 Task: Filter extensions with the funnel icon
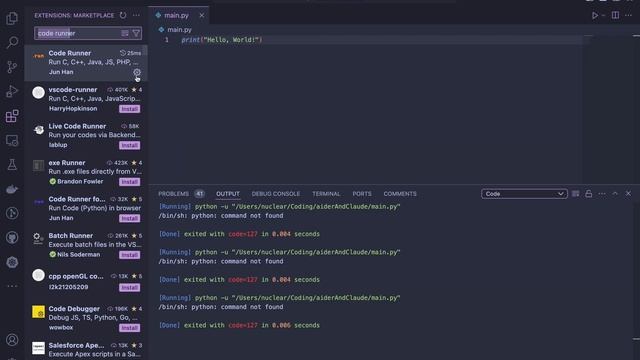pyautogui.click(x=136, y=33)
